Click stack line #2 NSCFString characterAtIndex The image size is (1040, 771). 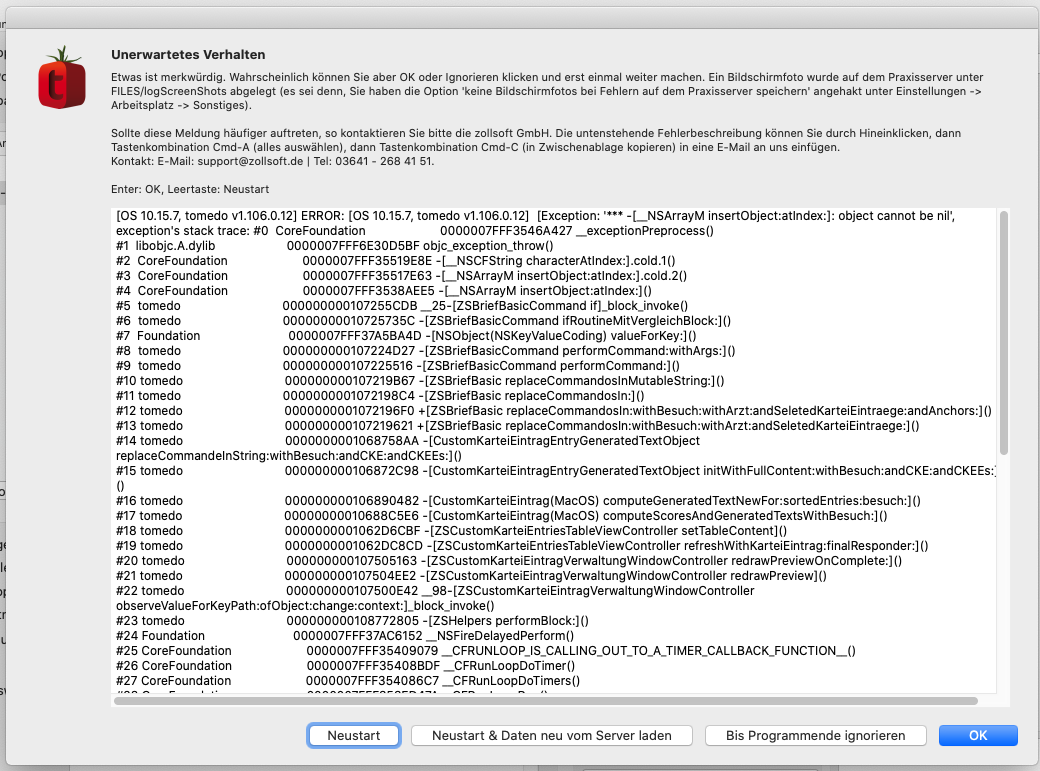point(396,261)
